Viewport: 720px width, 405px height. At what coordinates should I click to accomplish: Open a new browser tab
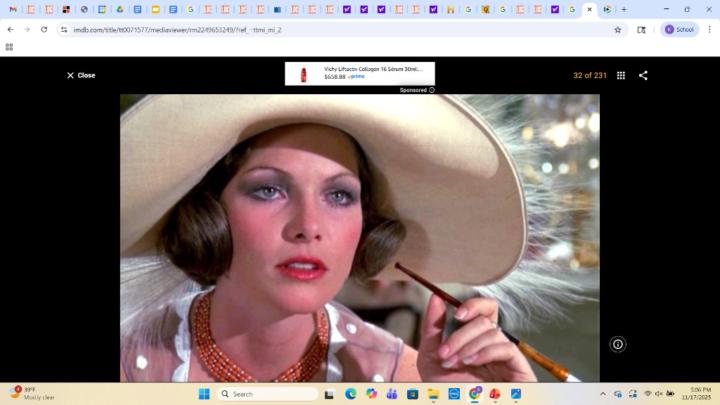(x=624, y=9)
